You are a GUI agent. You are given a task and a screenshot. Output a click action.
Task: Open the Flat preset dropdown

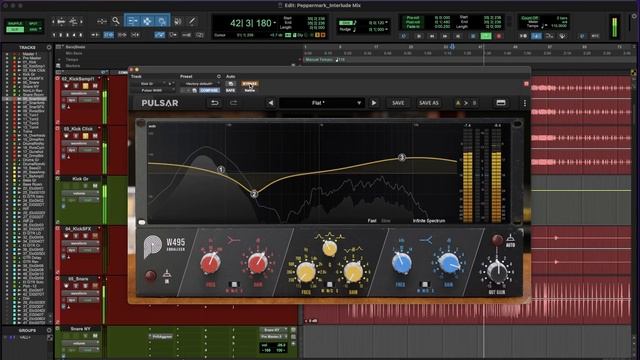tap(321, 103)
